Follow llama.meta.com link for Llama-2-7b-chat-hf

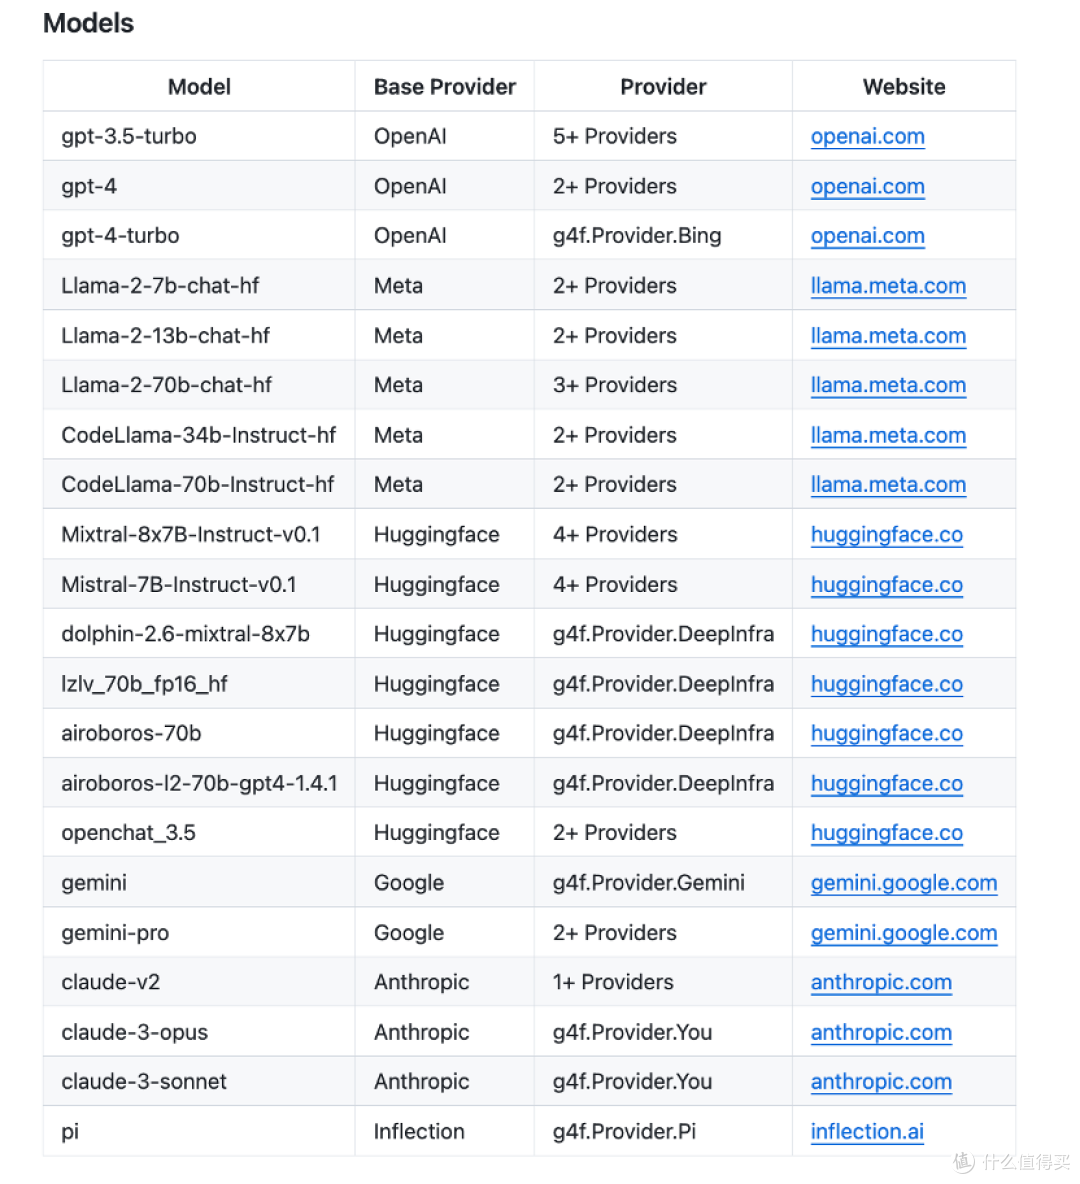point(888,286)
